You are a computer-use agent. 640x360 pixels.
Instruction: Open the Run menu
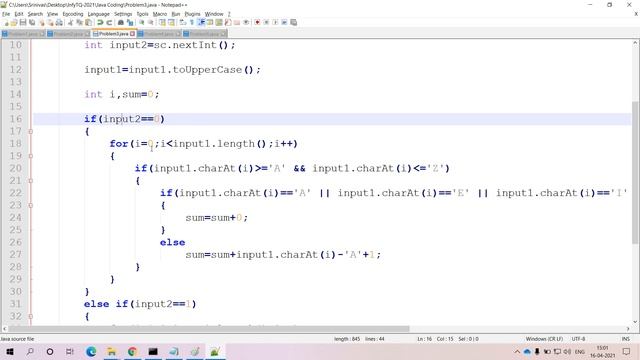pyautogui.click(x=176, y=14)
